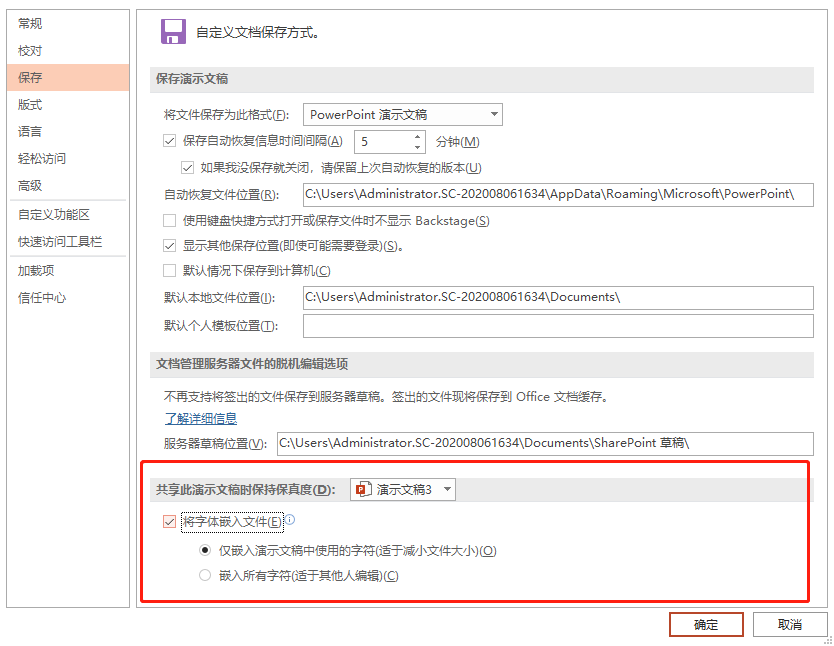
Task: Click the empty 默认个人模板位置 field
Action: pos(558,326)
